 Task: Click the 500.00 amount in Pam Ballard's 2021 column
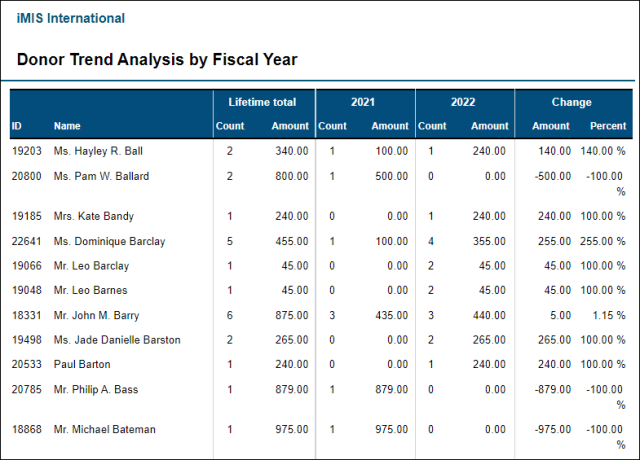coord(391,176)
